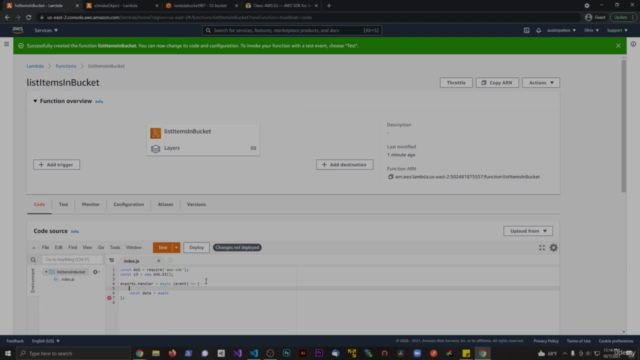Copy the Function ARN using the copy icon
Viewport: 640px width, 360px height.
391,177
